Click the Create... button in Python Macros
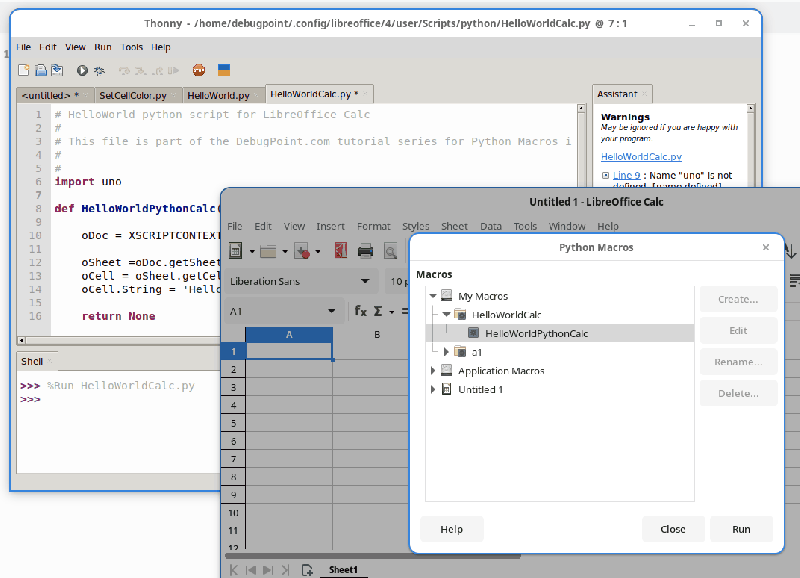This screenshot has height=578, width=800. [738, 299]
